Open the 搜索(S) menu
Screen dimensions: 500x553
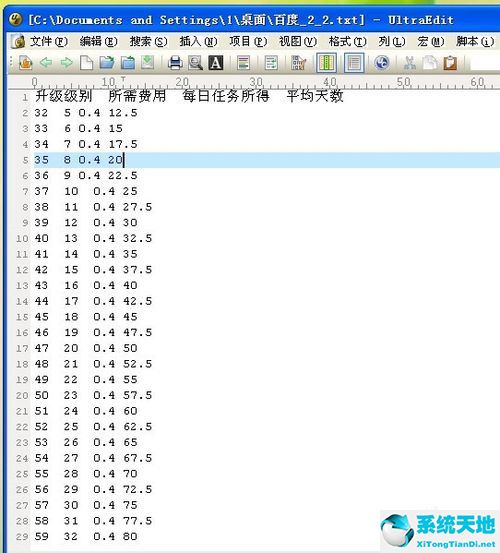pyautogui.click(x=148, y=42)
